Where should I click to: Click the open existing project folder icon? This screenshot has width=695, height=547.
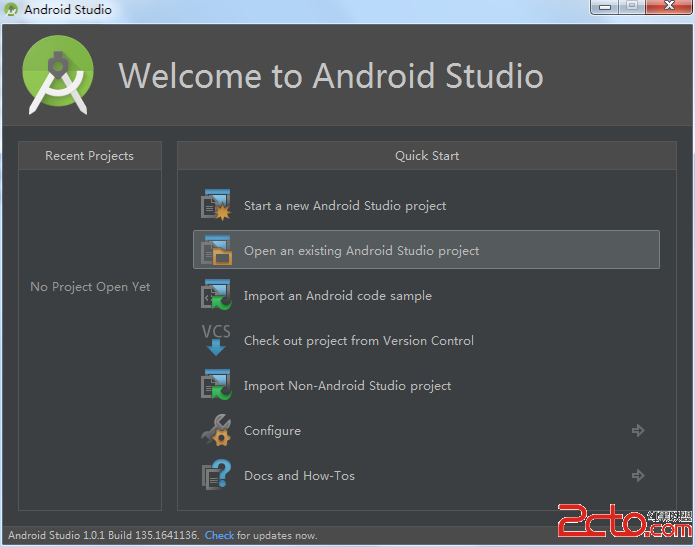216,250
